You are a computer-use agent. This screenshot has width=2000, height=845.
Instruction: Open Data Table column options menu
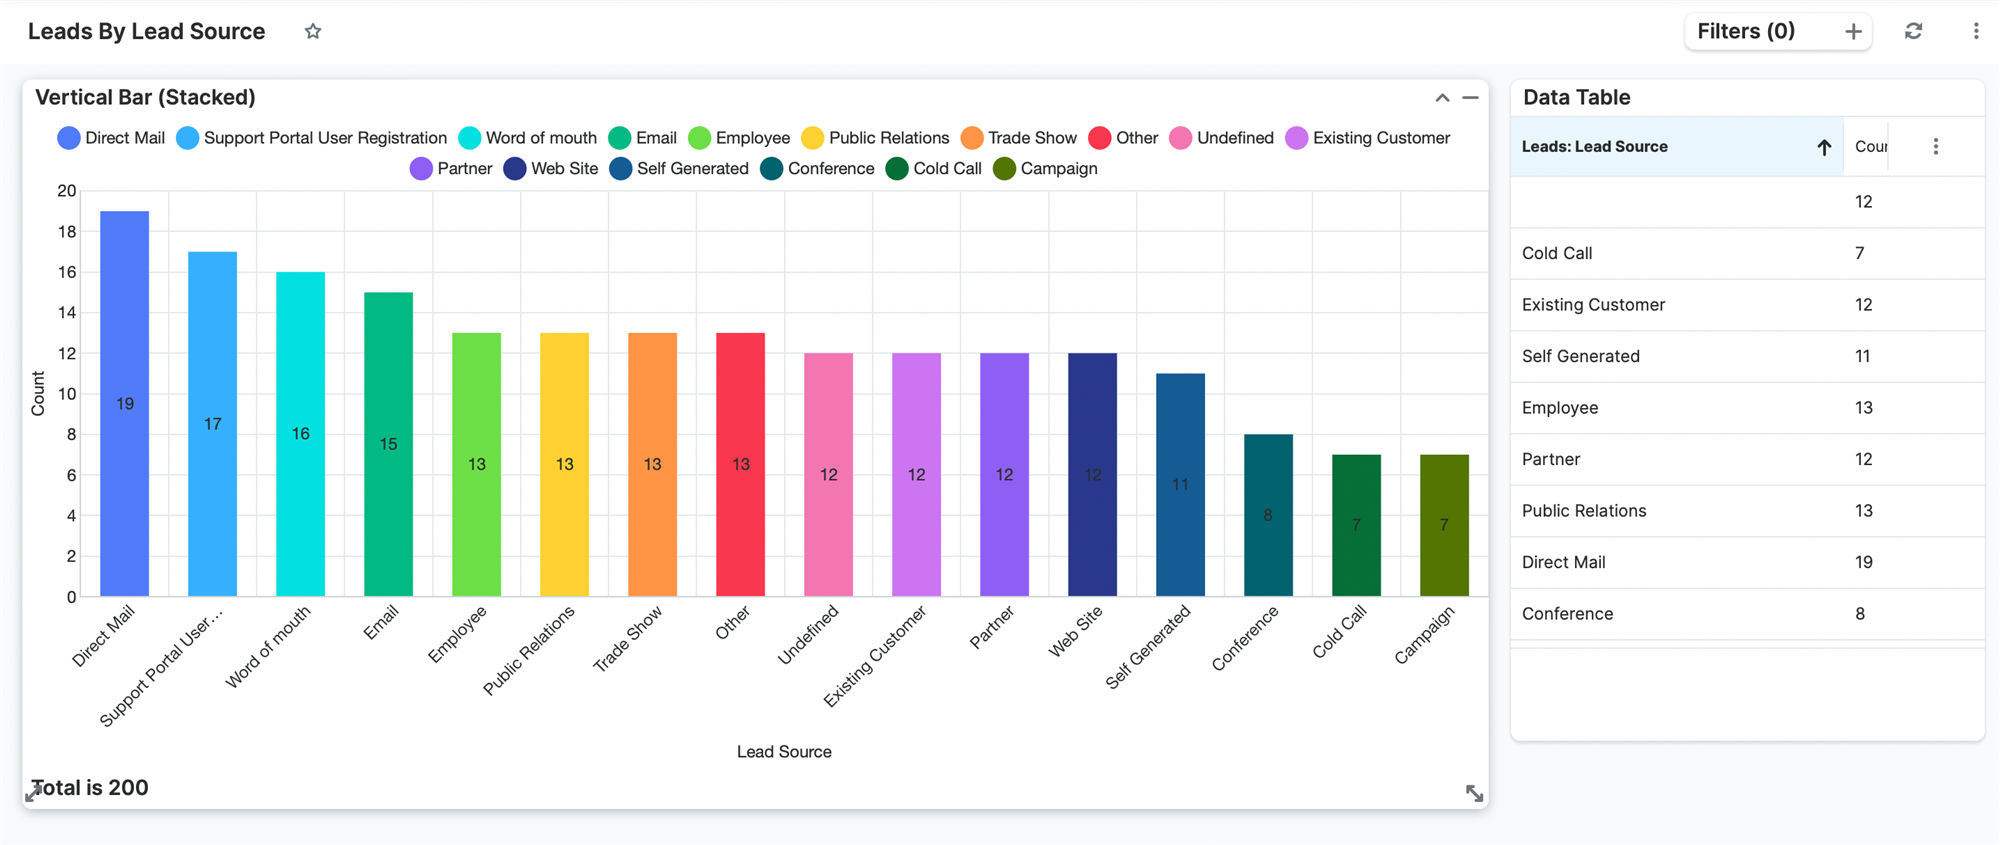point(1935,147)
